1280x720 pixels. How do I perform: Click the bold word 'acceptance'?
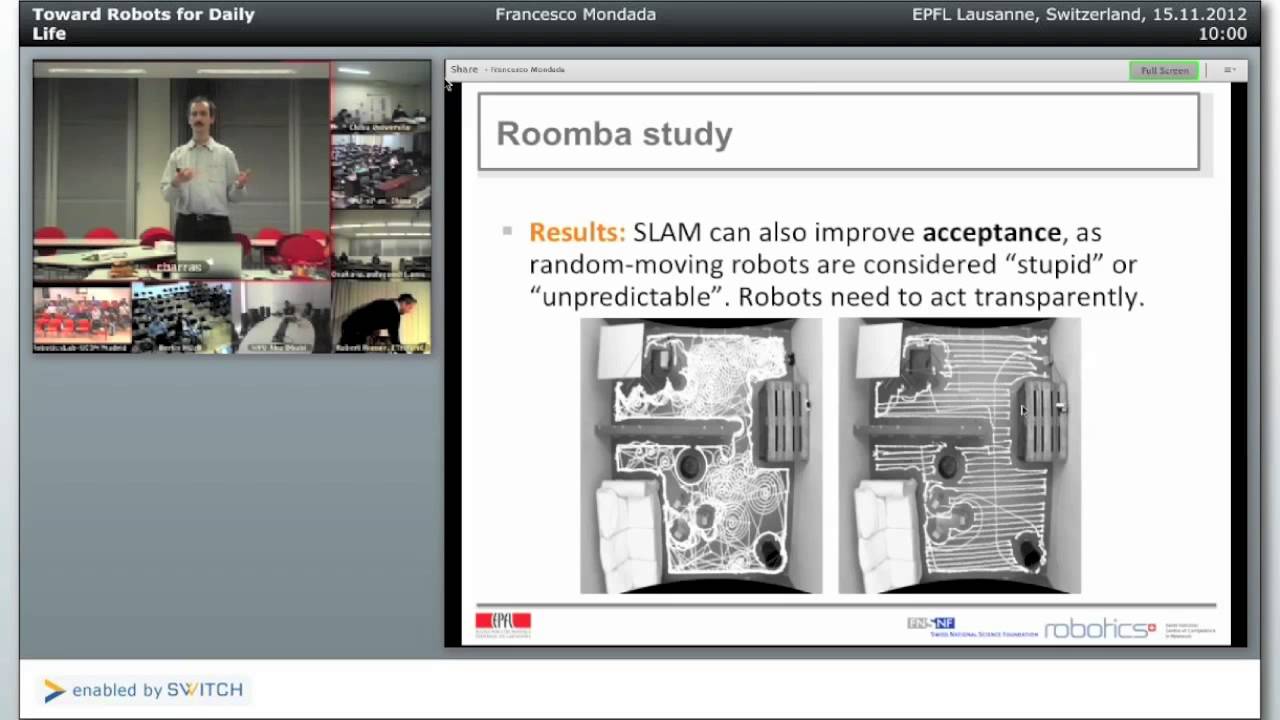[x=991, y=232]
